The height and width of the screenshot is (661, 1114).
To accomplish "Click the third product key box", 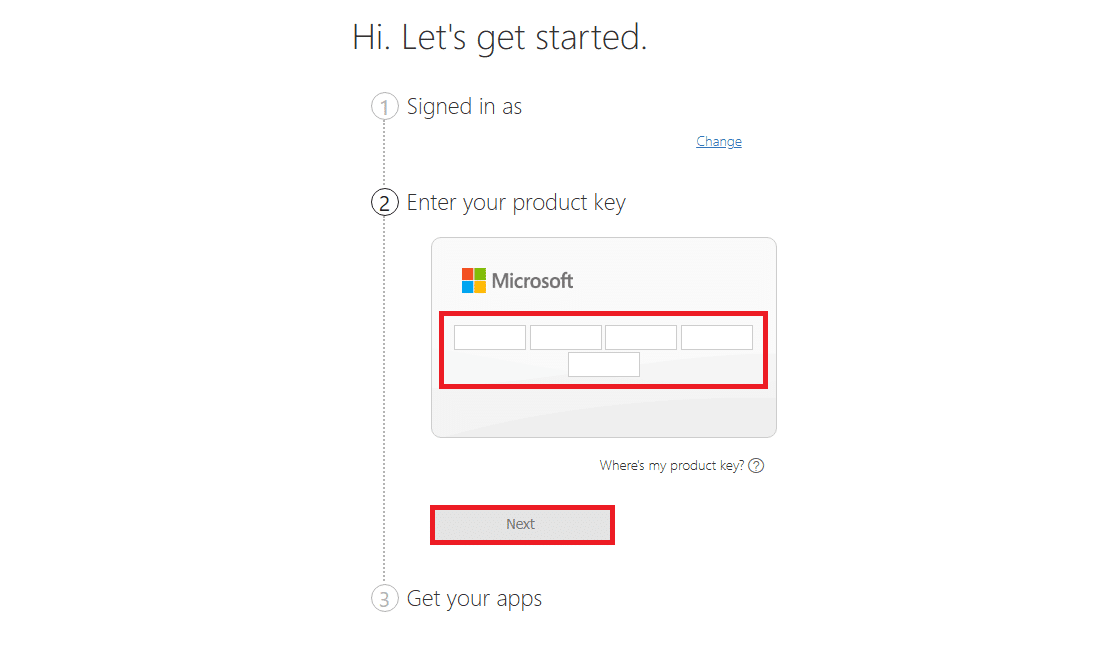I will tap(641, 338).
